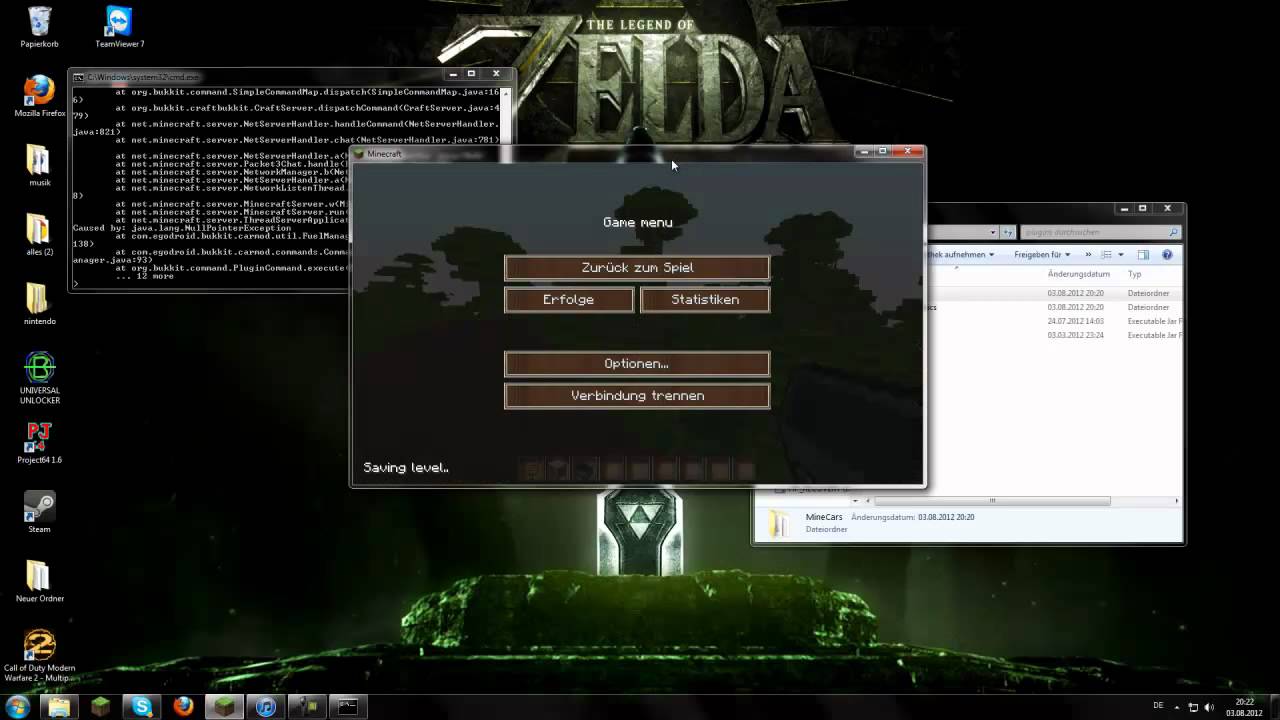Open the Windows Start menu orb
Viewport: 1280px width, 720px height.
(x=17, y=707)
